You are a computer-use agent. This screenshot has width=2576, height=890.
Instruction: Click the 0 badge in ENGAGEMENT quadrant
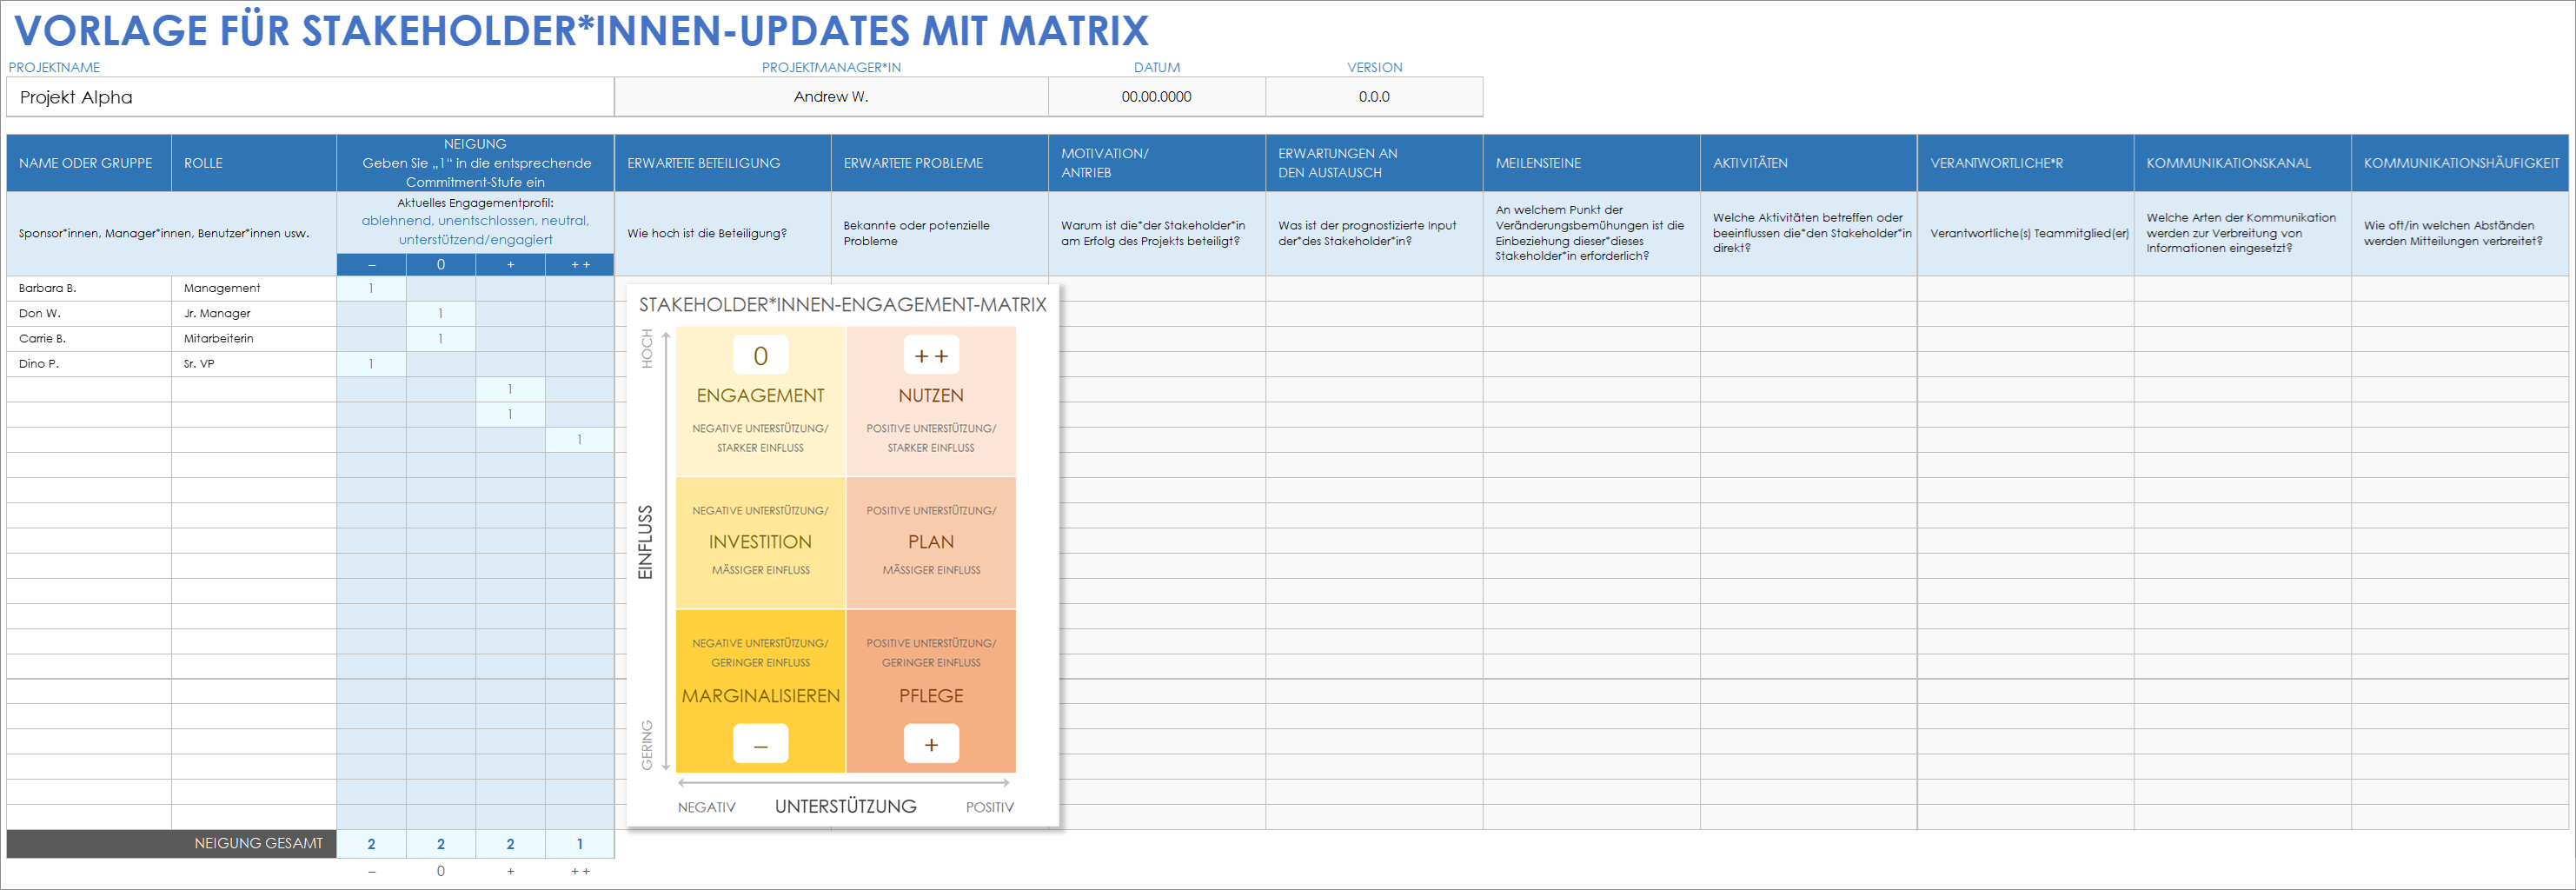coord(761,355)
